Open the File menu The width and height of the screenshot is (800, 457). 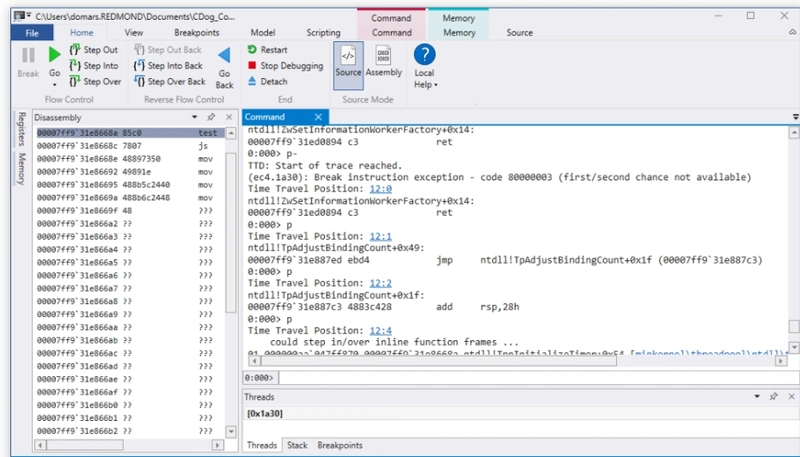tap(32, 33)
